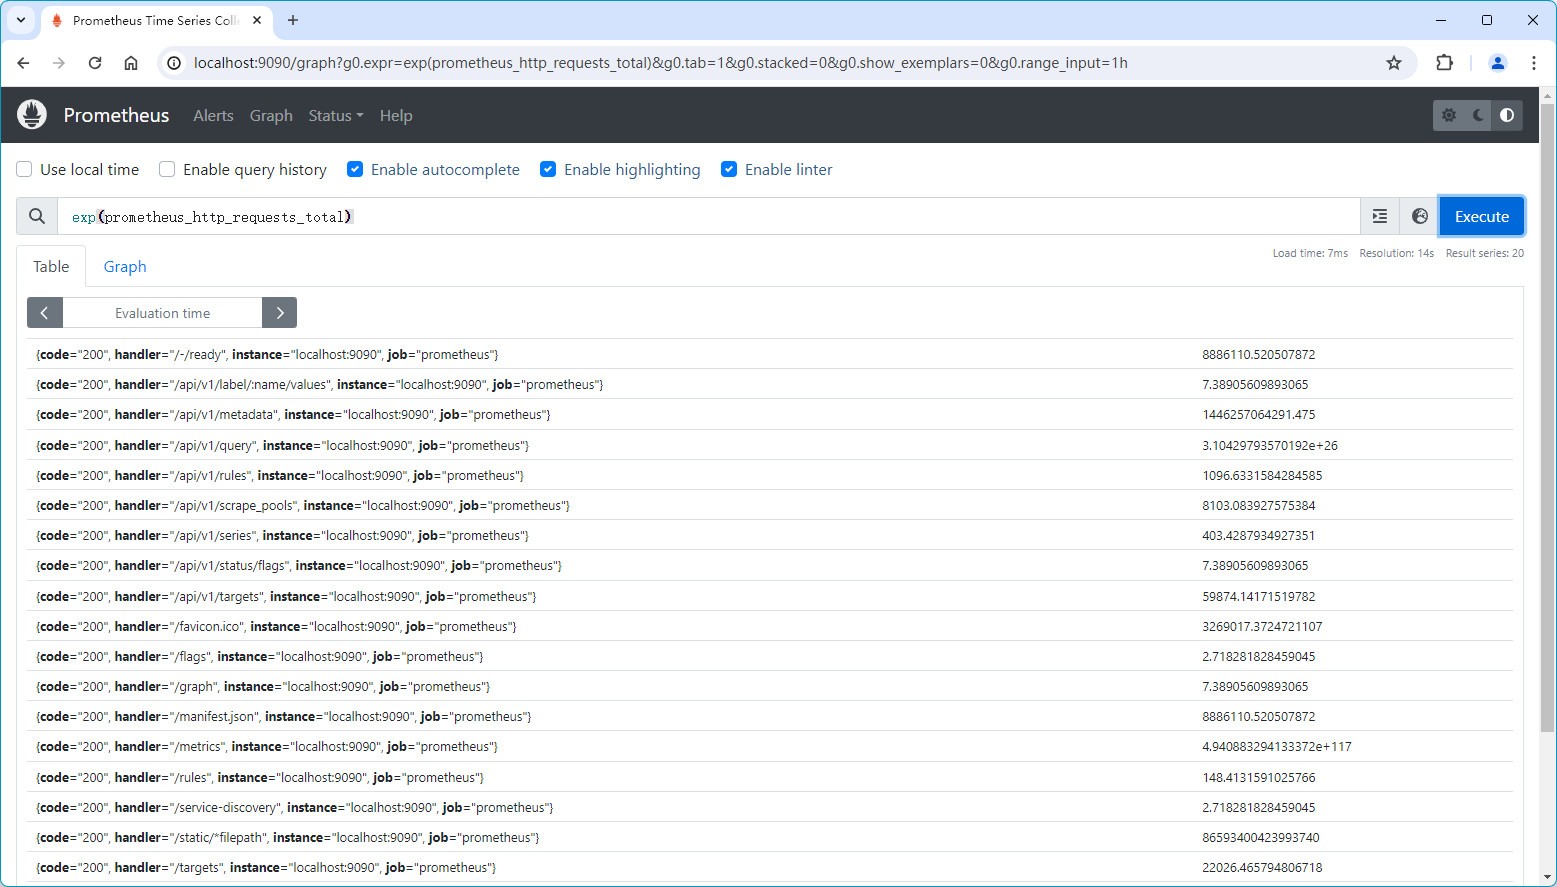Open browser home page

click(131, 63)
